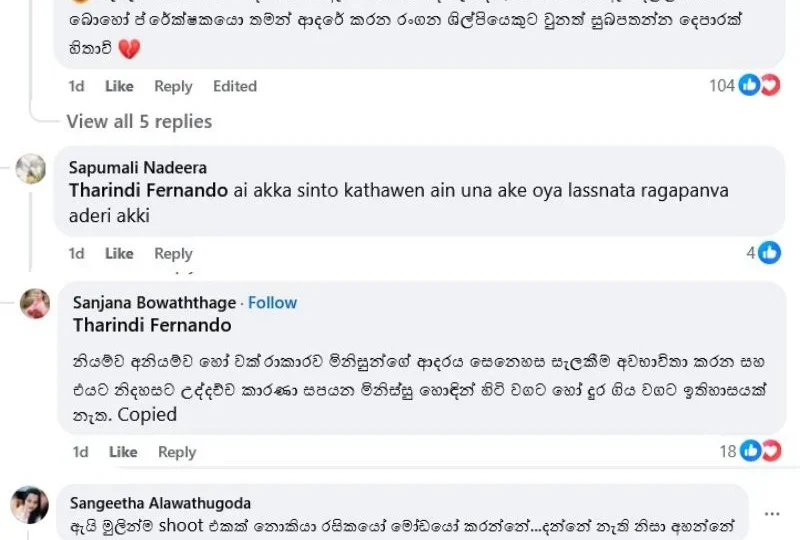800x540 pixels.
Task: Open Sapumali Nadeera's profile name link
Action: coord(137,168)
